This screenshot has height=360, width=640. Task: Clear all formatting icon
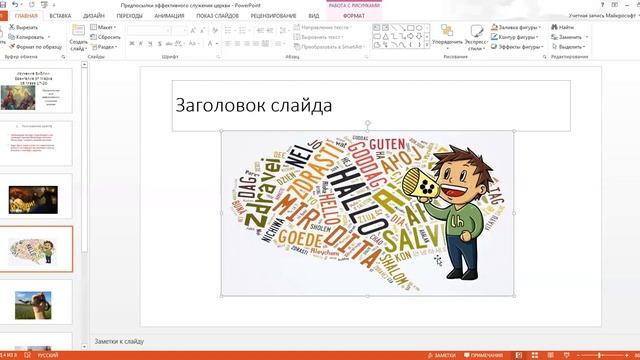pyautogui.click(x=215, y=31)
